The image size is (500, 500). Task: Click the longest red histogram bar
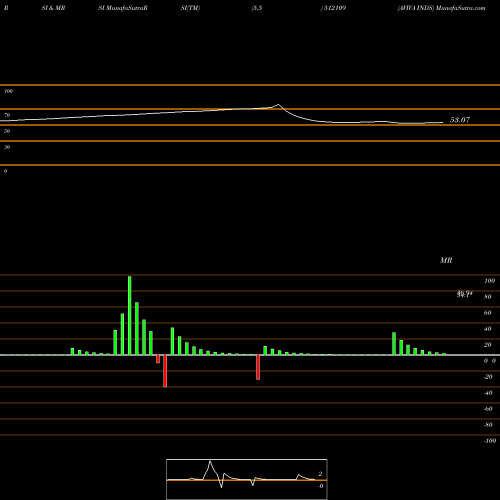(165, 371)
